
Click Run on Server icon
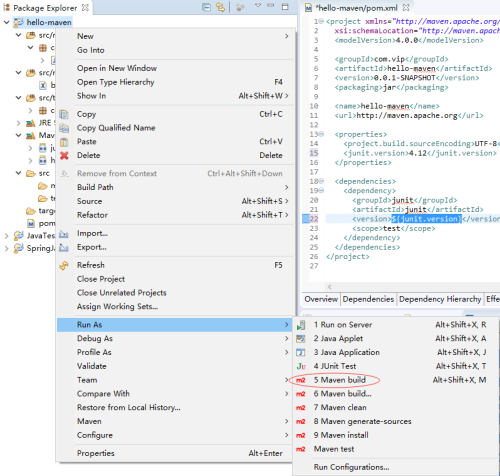(301, 325)
